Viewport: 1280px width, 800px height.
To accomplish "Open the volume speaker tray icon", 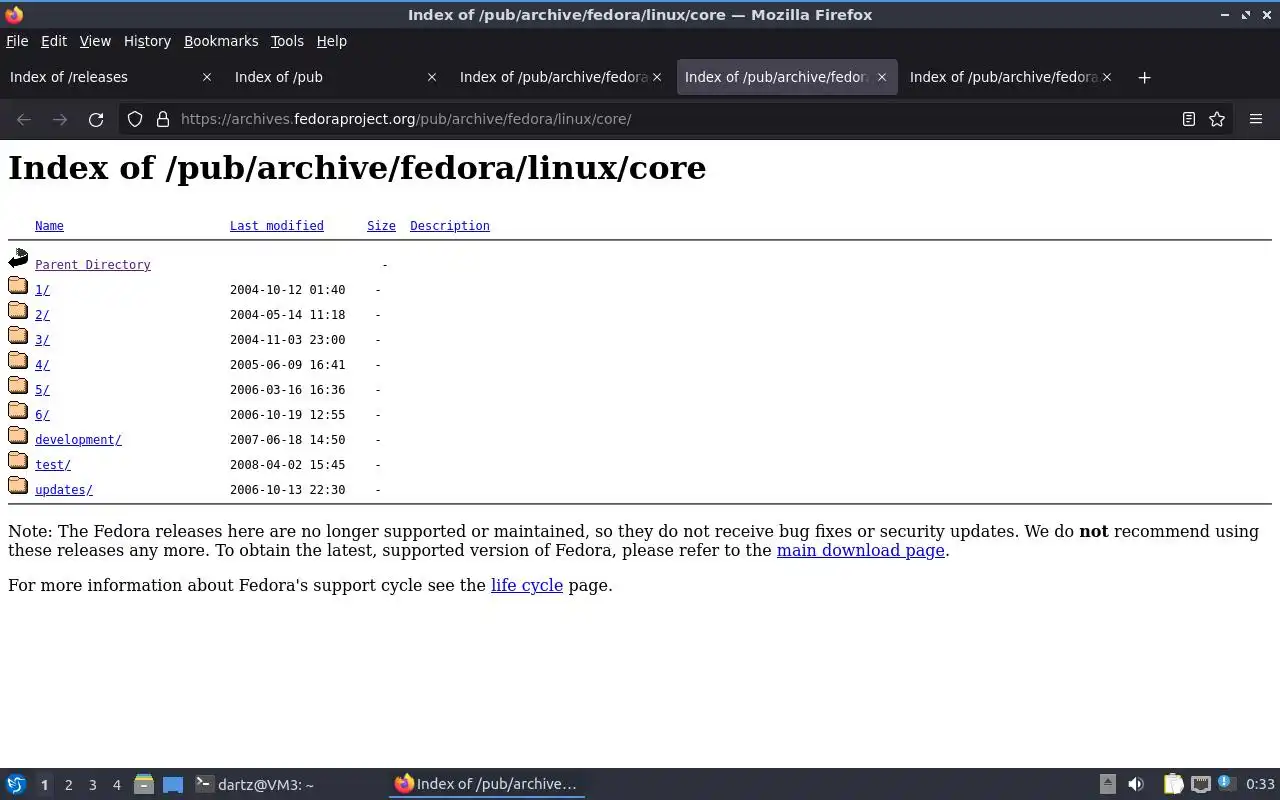I will pyautogui.click(x=1136, y=785).
